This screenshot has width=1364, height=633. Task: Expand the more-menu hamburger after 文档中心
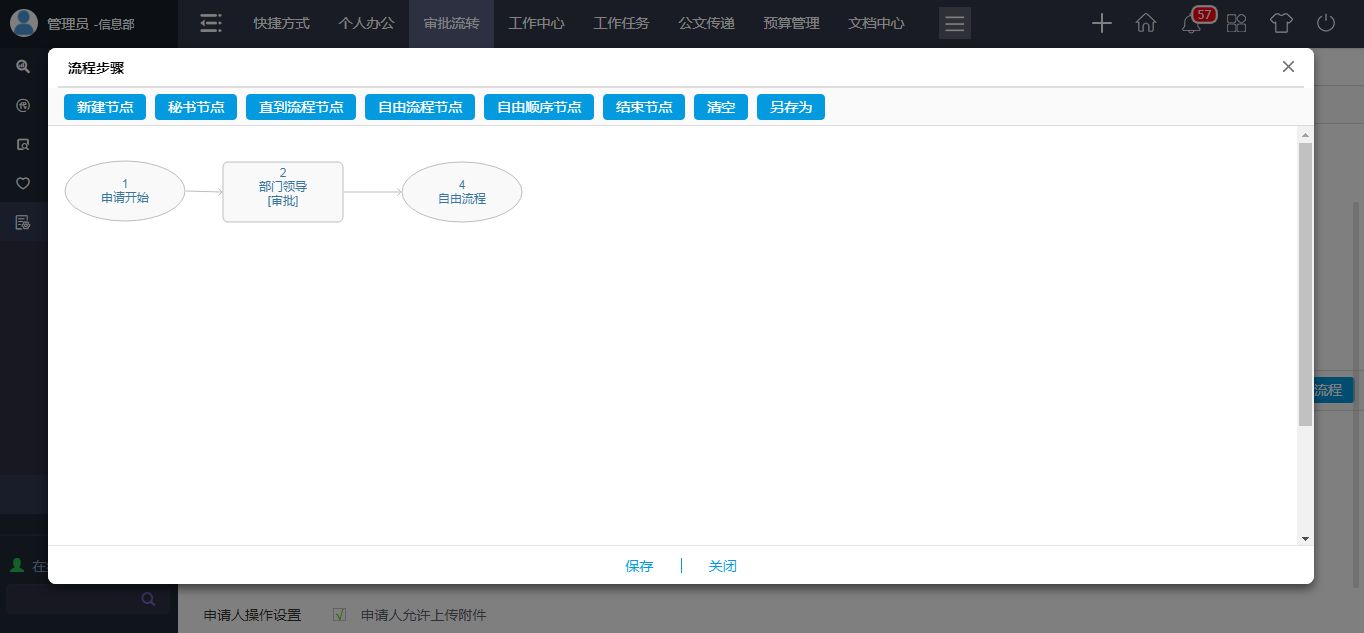coord(954,24)
